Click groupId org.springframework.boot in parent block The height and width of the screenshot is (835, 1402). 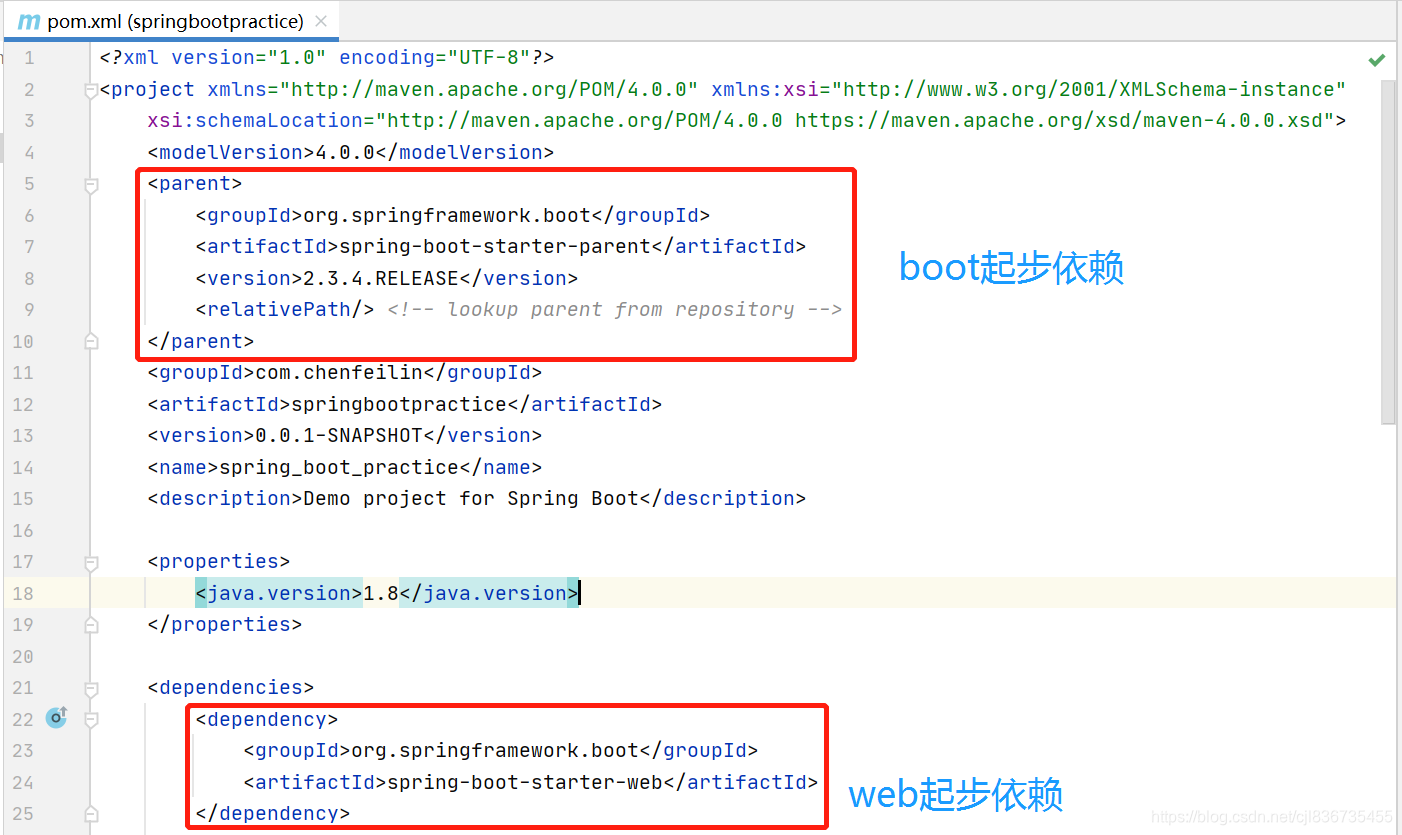[453, 216]
